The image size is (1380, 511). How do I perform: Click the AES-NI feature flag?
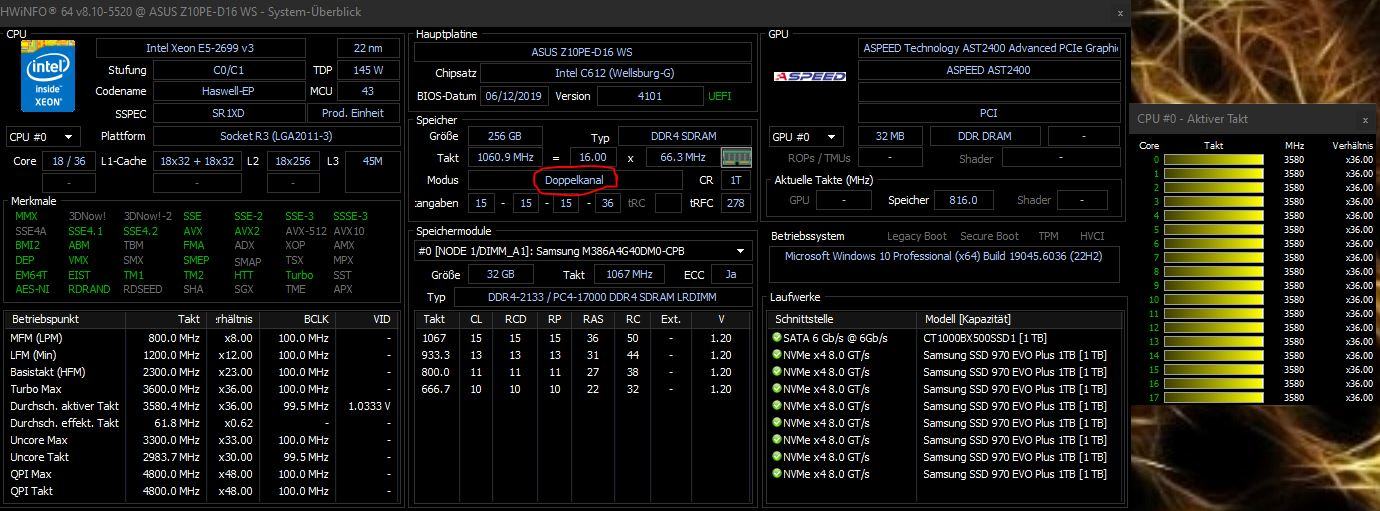32,290
